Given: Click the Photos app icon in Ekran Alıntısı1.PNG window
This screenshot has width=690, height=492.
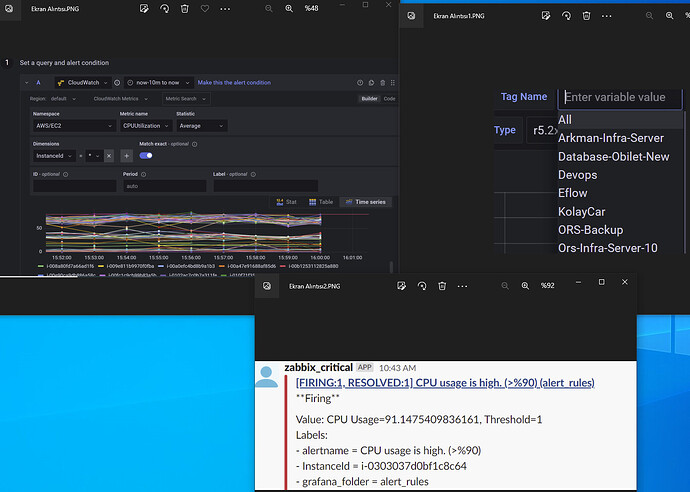Looking at the screenshot, I should pyautogui.click(x=411, y=16).
